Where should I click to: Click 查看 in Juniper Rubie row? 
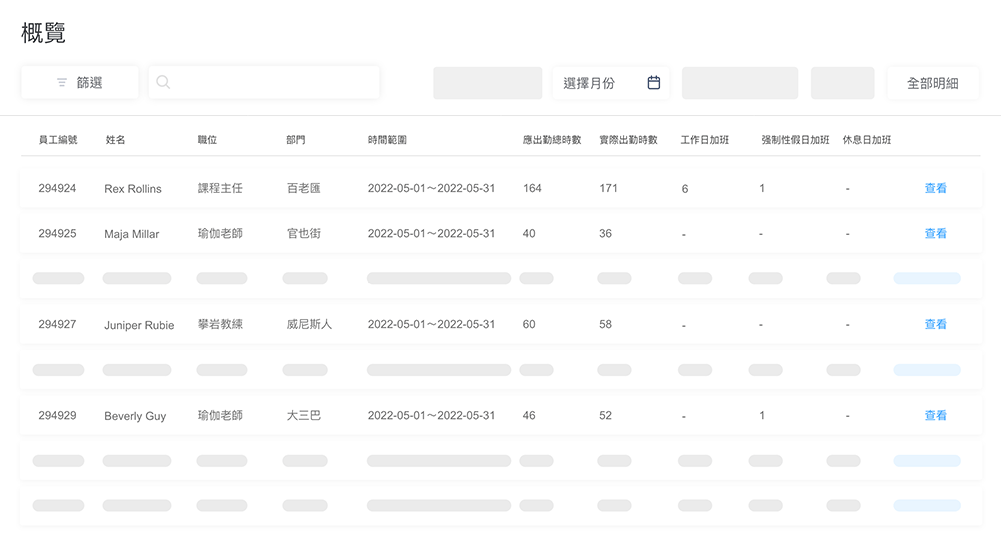point(935,324)
